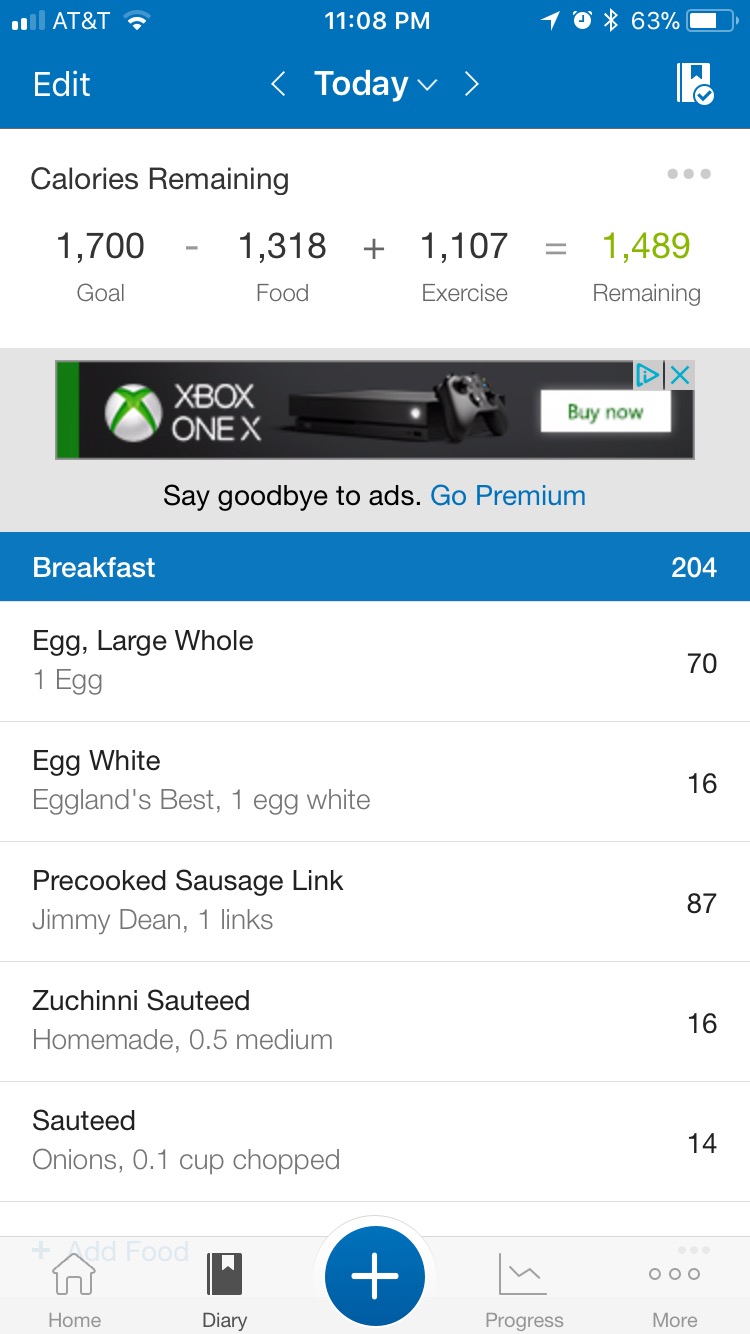The height and width of the screenshot is (1334, 750).
Task: Tap the Breakfast section header
Action: point(375,567)
